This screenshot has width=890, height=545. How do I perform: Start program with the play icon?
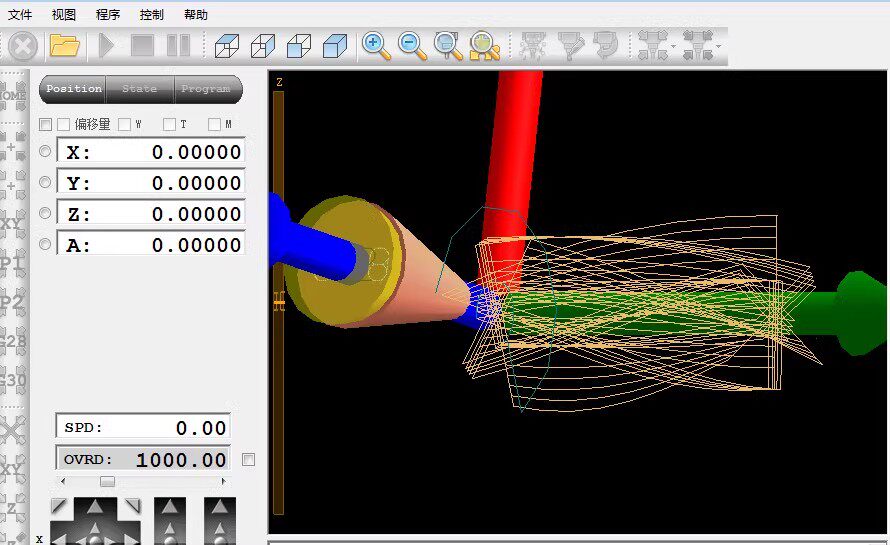(x=106, y=45)
